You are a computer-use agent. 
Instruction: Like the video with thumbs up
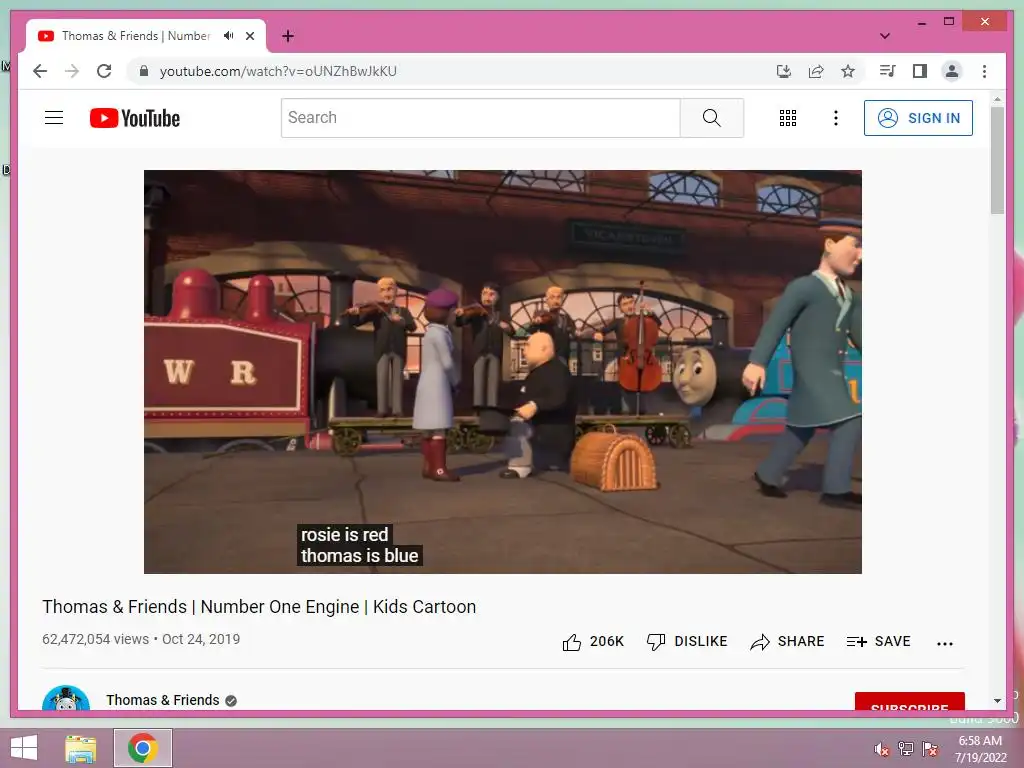pos(592,642)
